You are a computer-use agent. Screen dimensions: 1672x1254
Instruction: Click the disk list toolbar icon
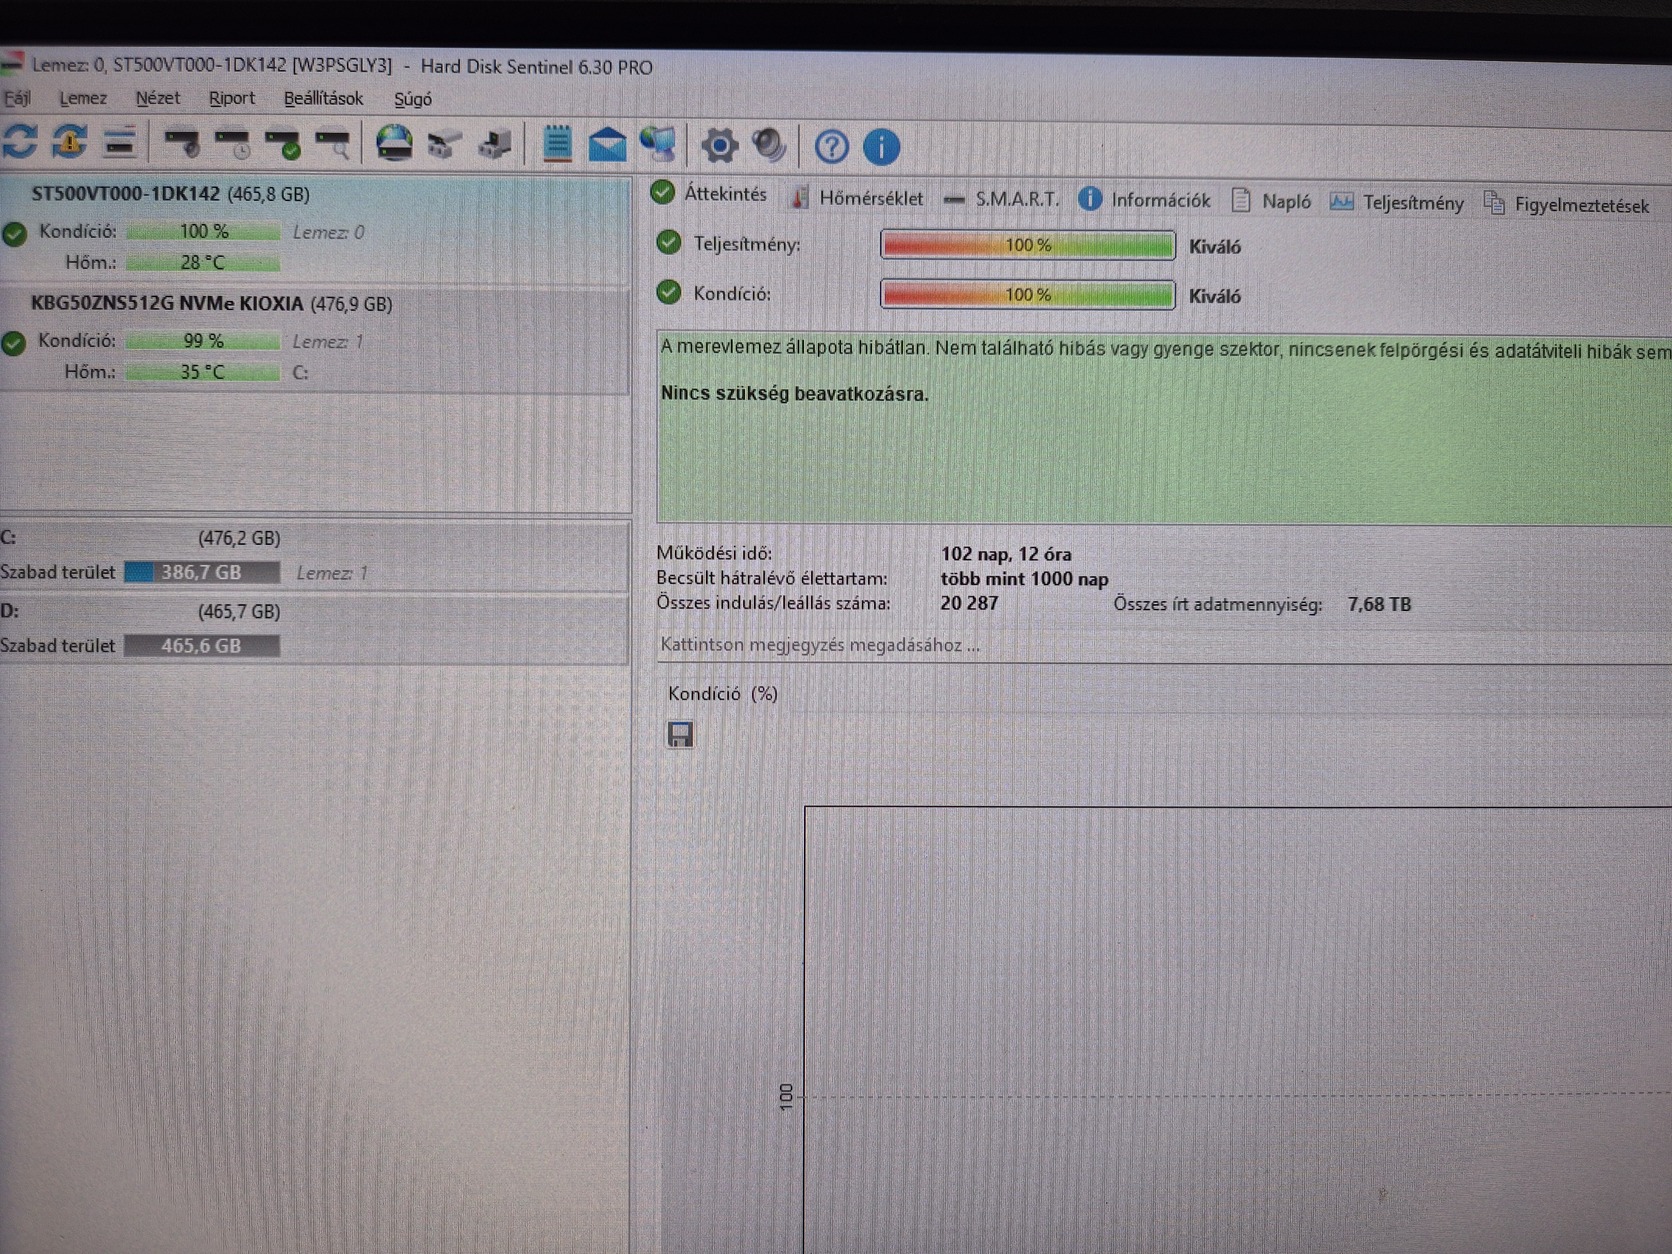tap(119, 143)
